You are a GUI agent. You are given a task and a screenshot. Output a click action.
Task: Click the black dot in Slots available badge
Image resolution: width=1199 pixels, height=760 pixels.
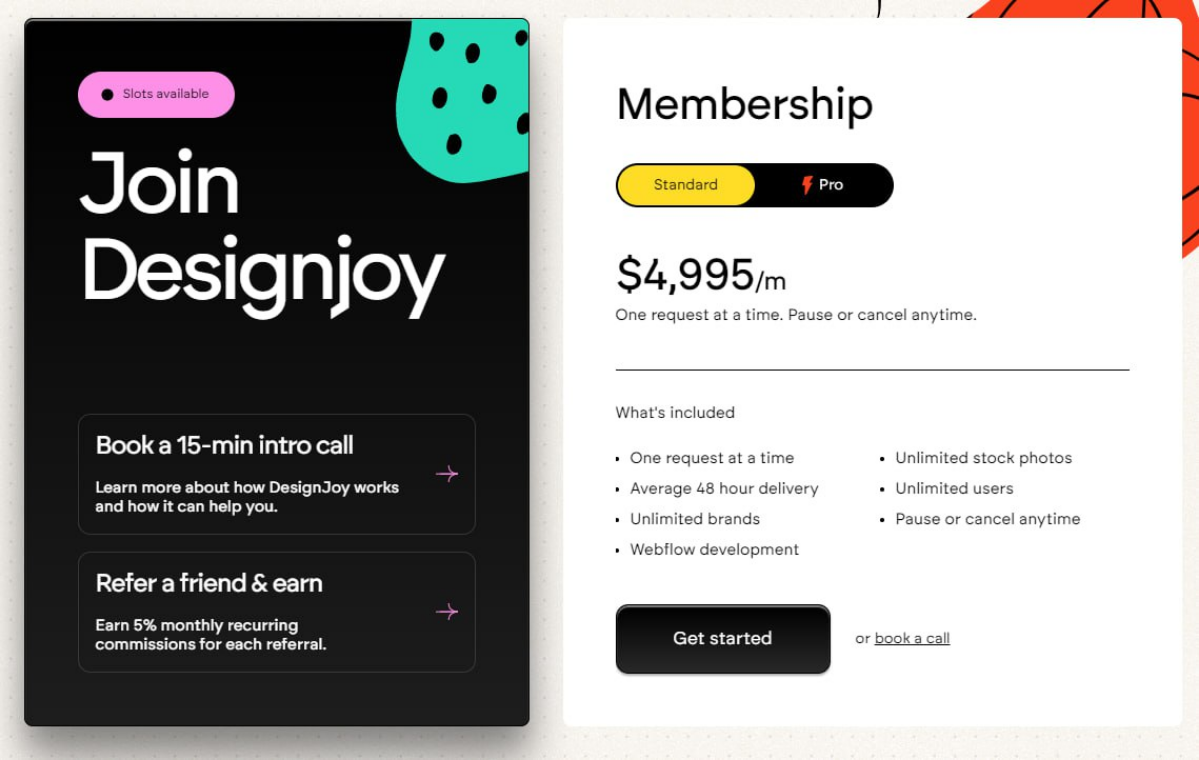(107, 95)
